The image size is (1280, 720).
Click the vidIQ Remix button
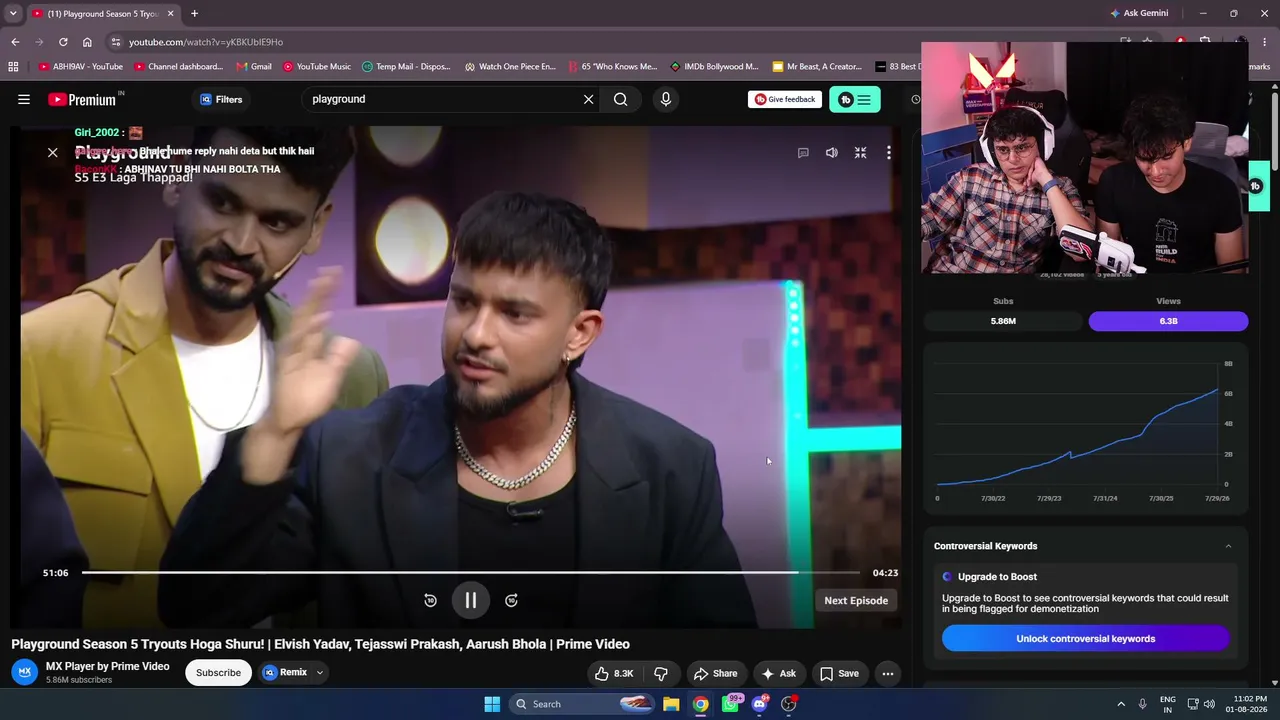(286, 672)
